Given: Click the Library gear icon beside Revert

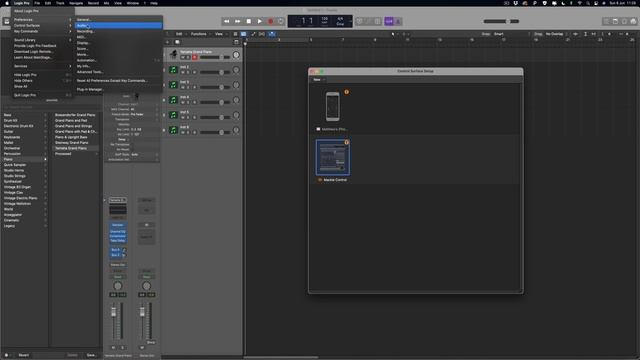Looking at the screenshot, I should point(6,355).
